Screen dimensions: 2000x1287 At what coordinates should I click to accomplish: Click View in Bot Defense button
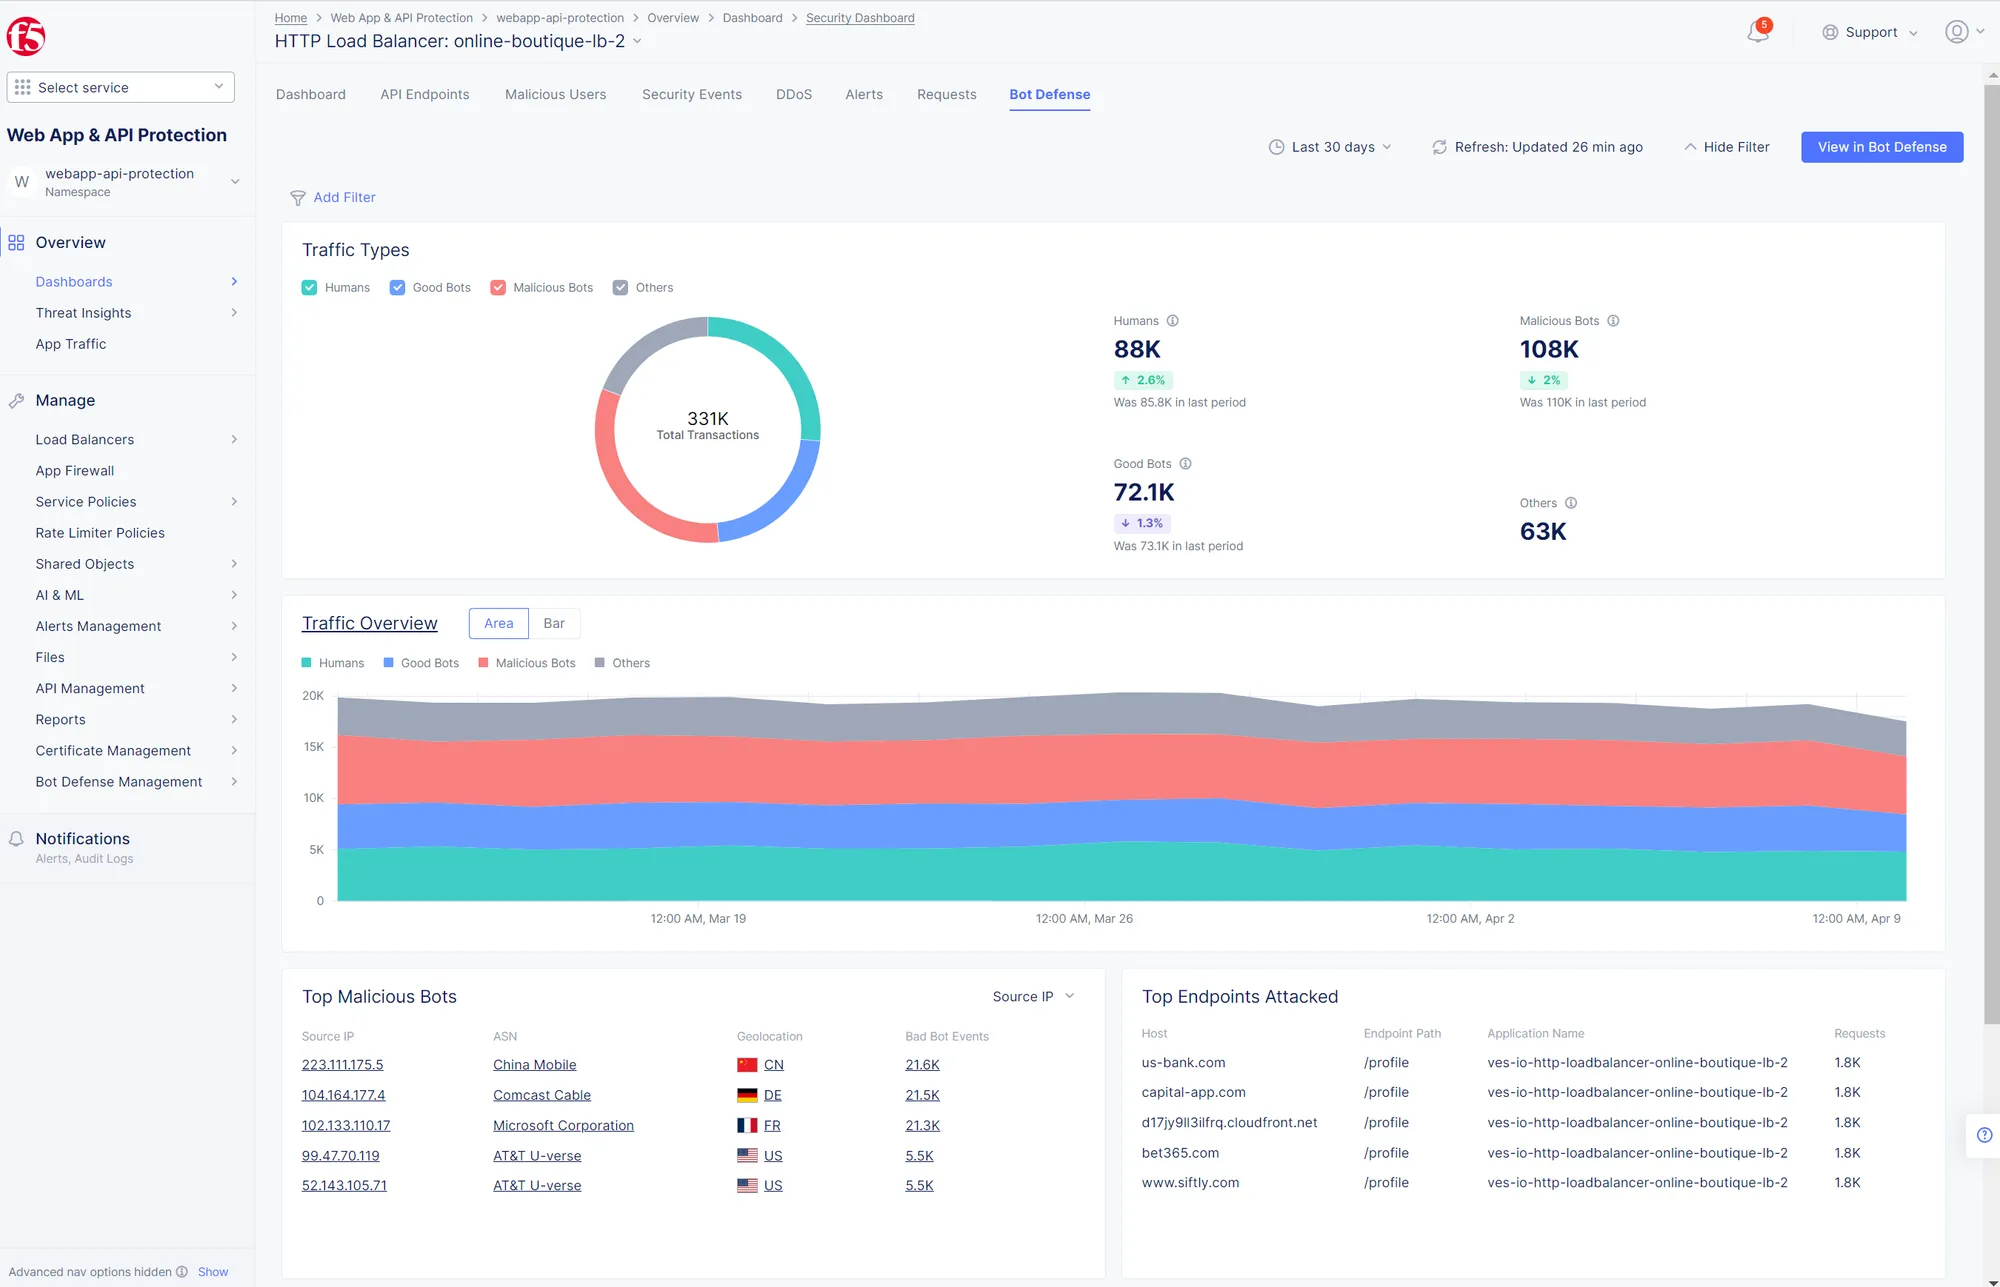coord(1881,147)
